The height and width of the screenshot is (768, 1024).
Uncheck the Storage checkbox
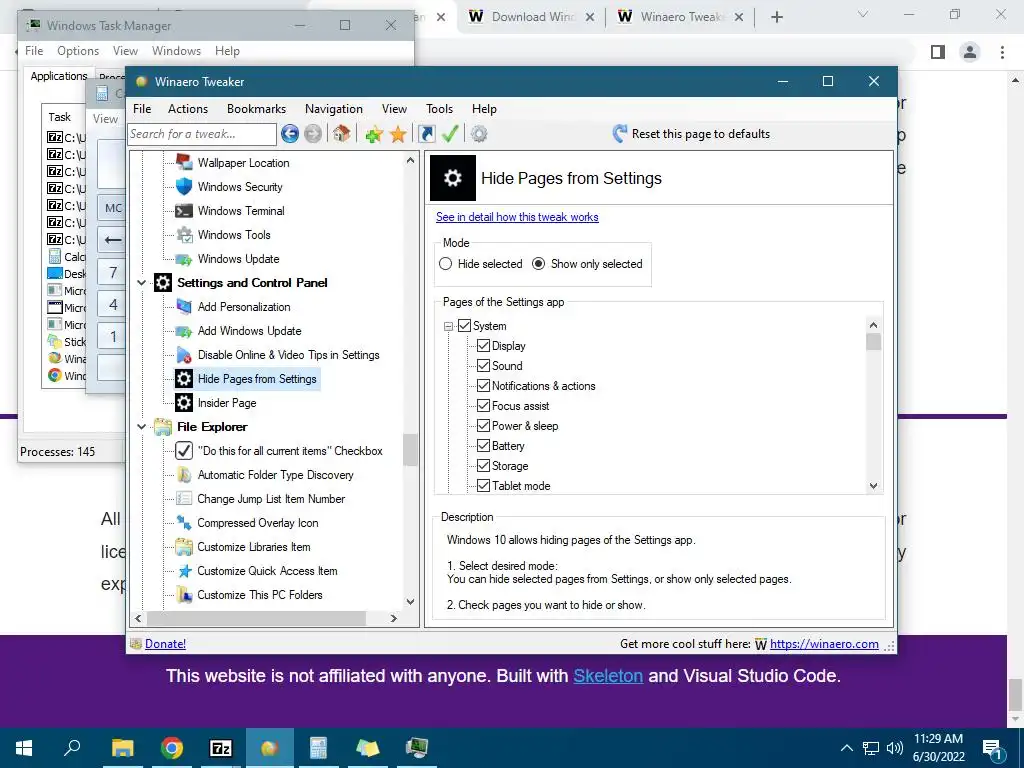(x=483, y=466)
